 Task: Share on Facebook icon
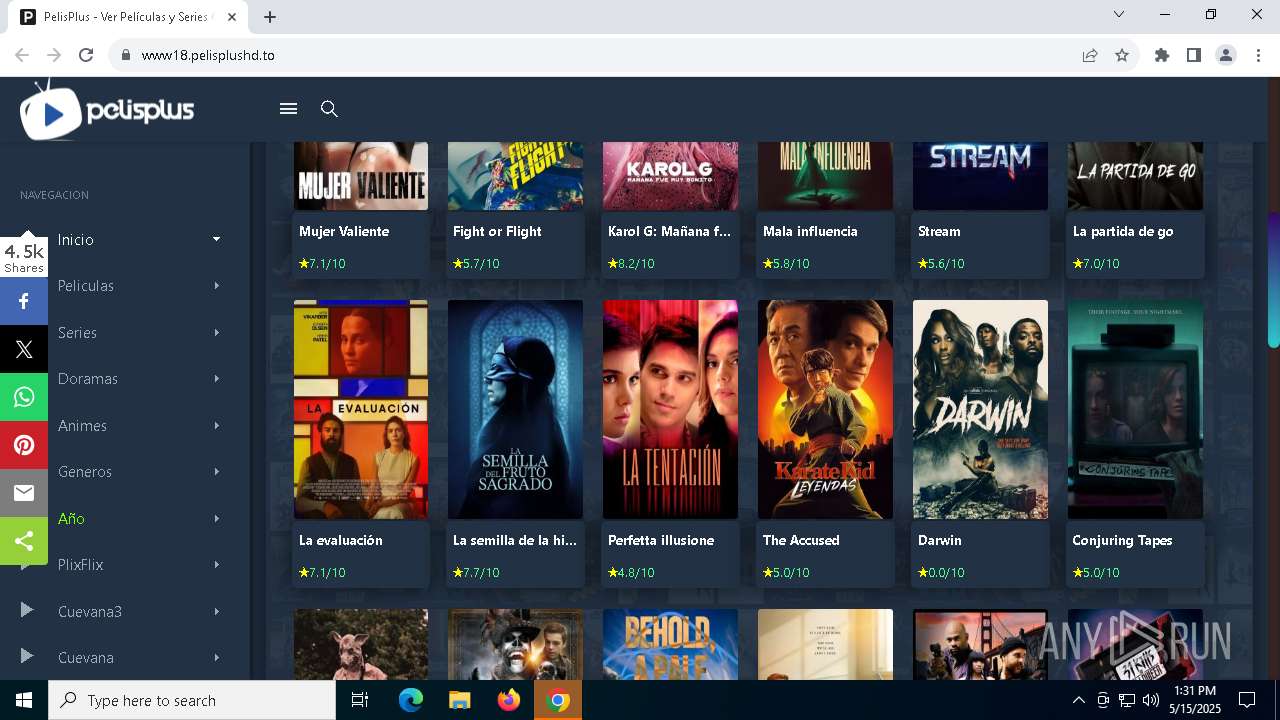point(24,301)
